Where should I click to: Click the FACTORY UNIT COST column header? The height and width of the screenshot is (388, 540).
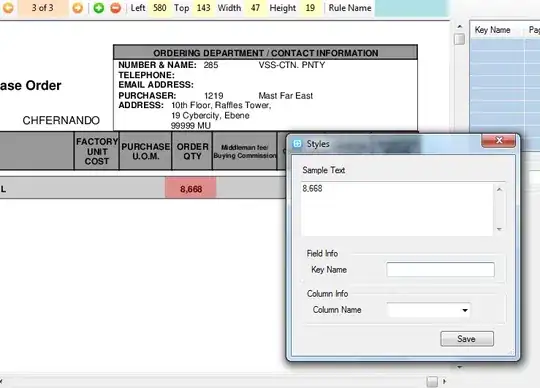tap(97, 151)
